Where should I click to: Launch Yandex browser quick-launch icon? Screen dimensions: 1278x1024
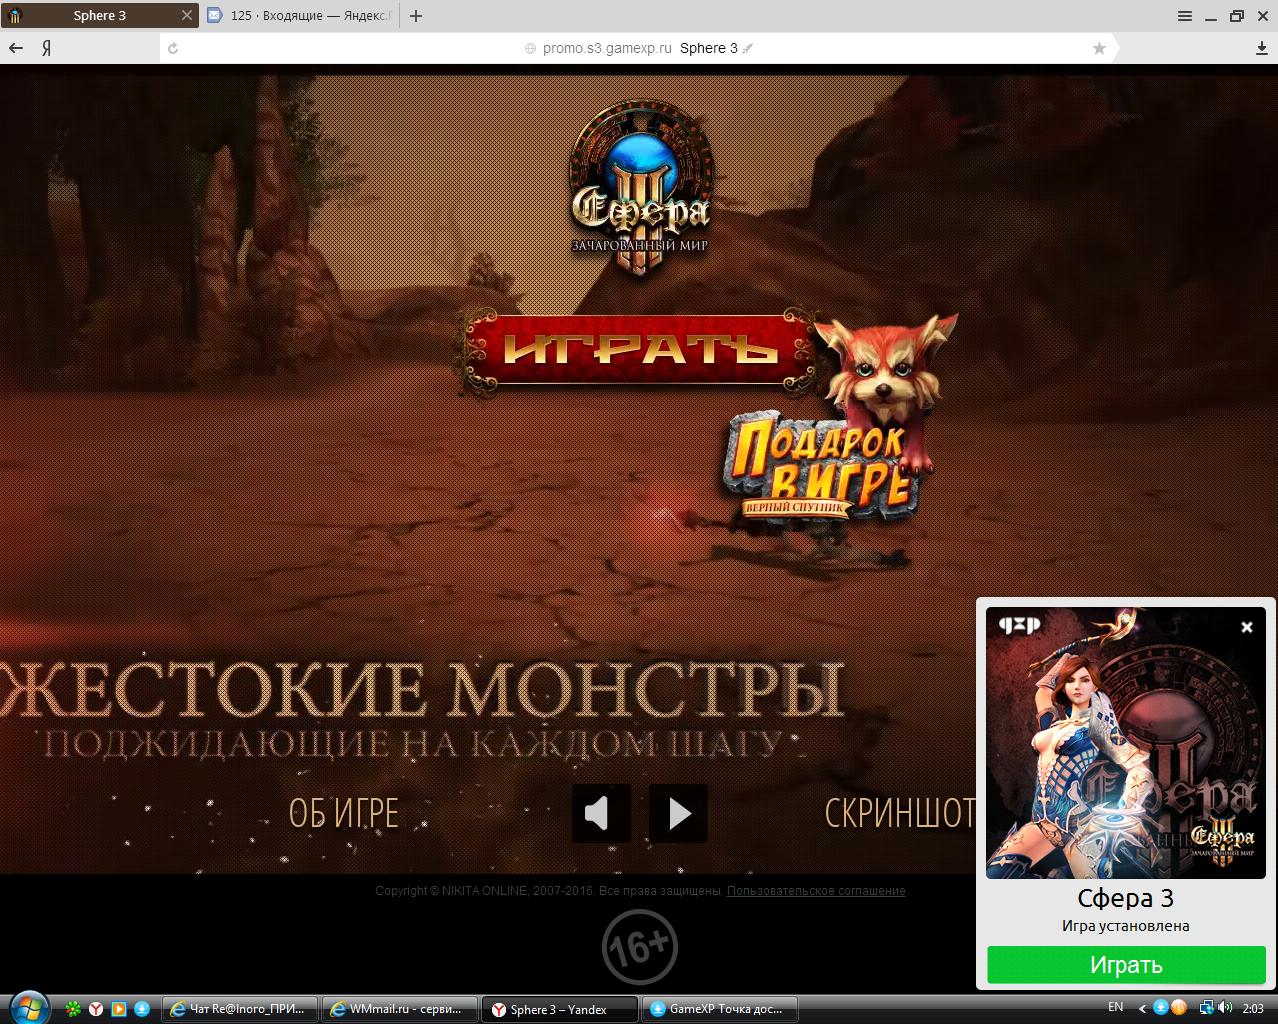[x=96, y=1009]
